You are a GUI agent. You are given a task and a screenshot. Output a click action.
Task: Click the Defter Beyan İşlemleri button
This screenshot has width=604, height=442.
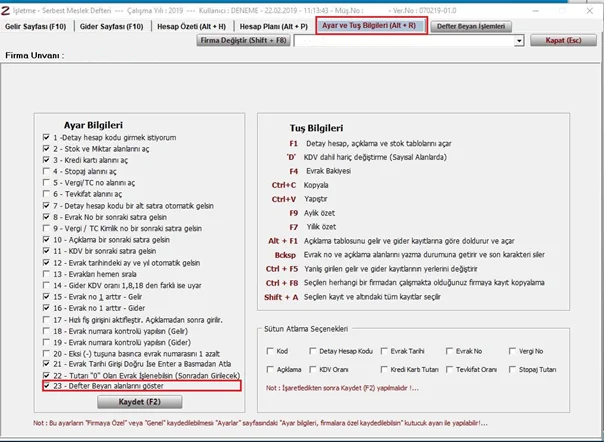pyautogui.click(x=471, y=27)
